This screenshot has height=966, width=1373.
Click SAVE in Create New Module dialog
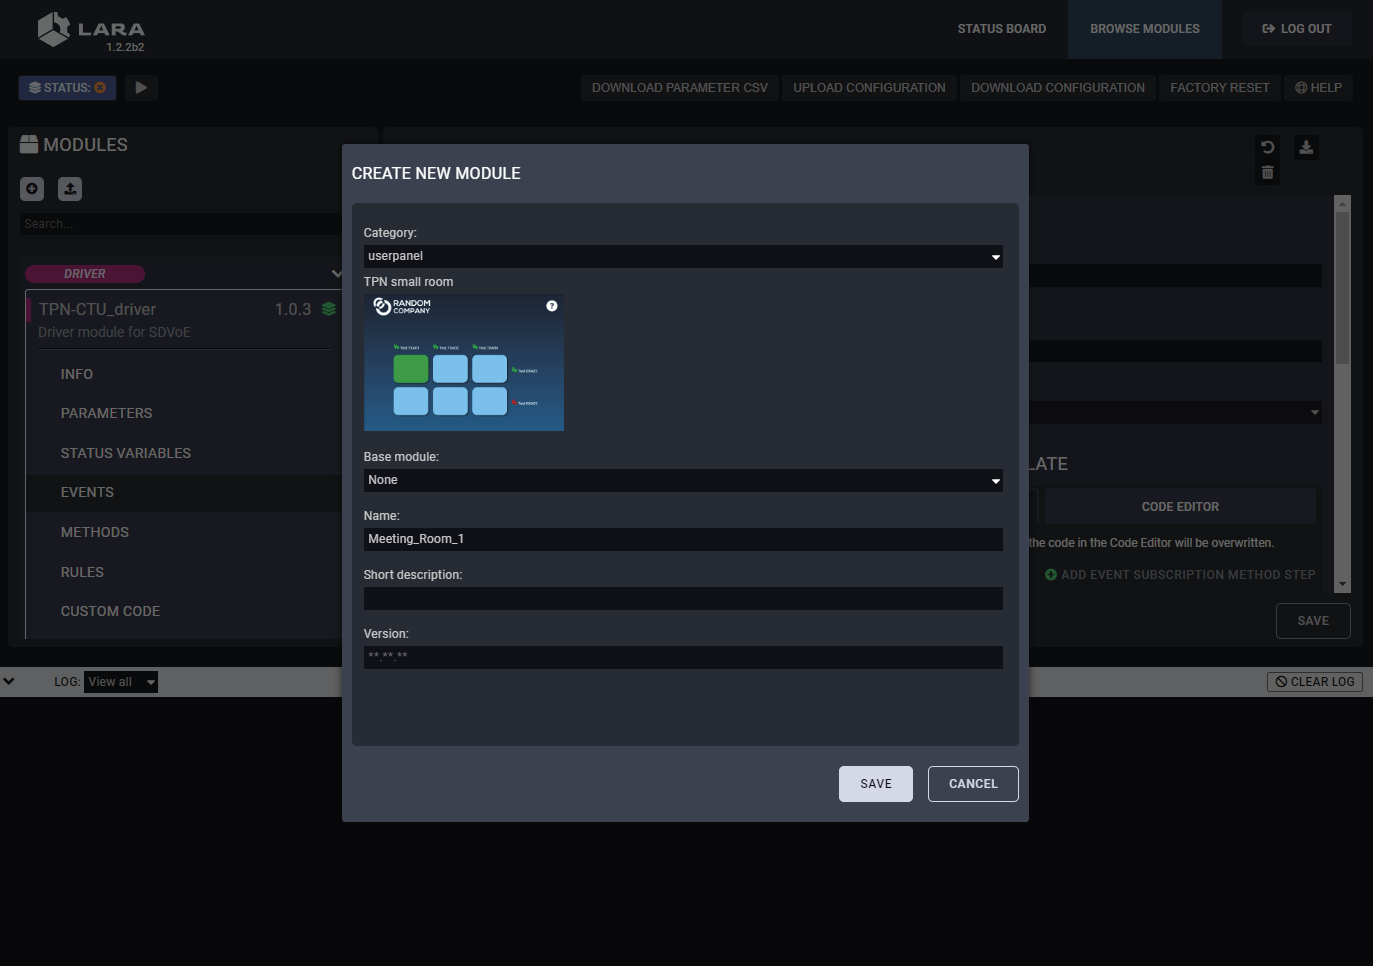point(875,784)
